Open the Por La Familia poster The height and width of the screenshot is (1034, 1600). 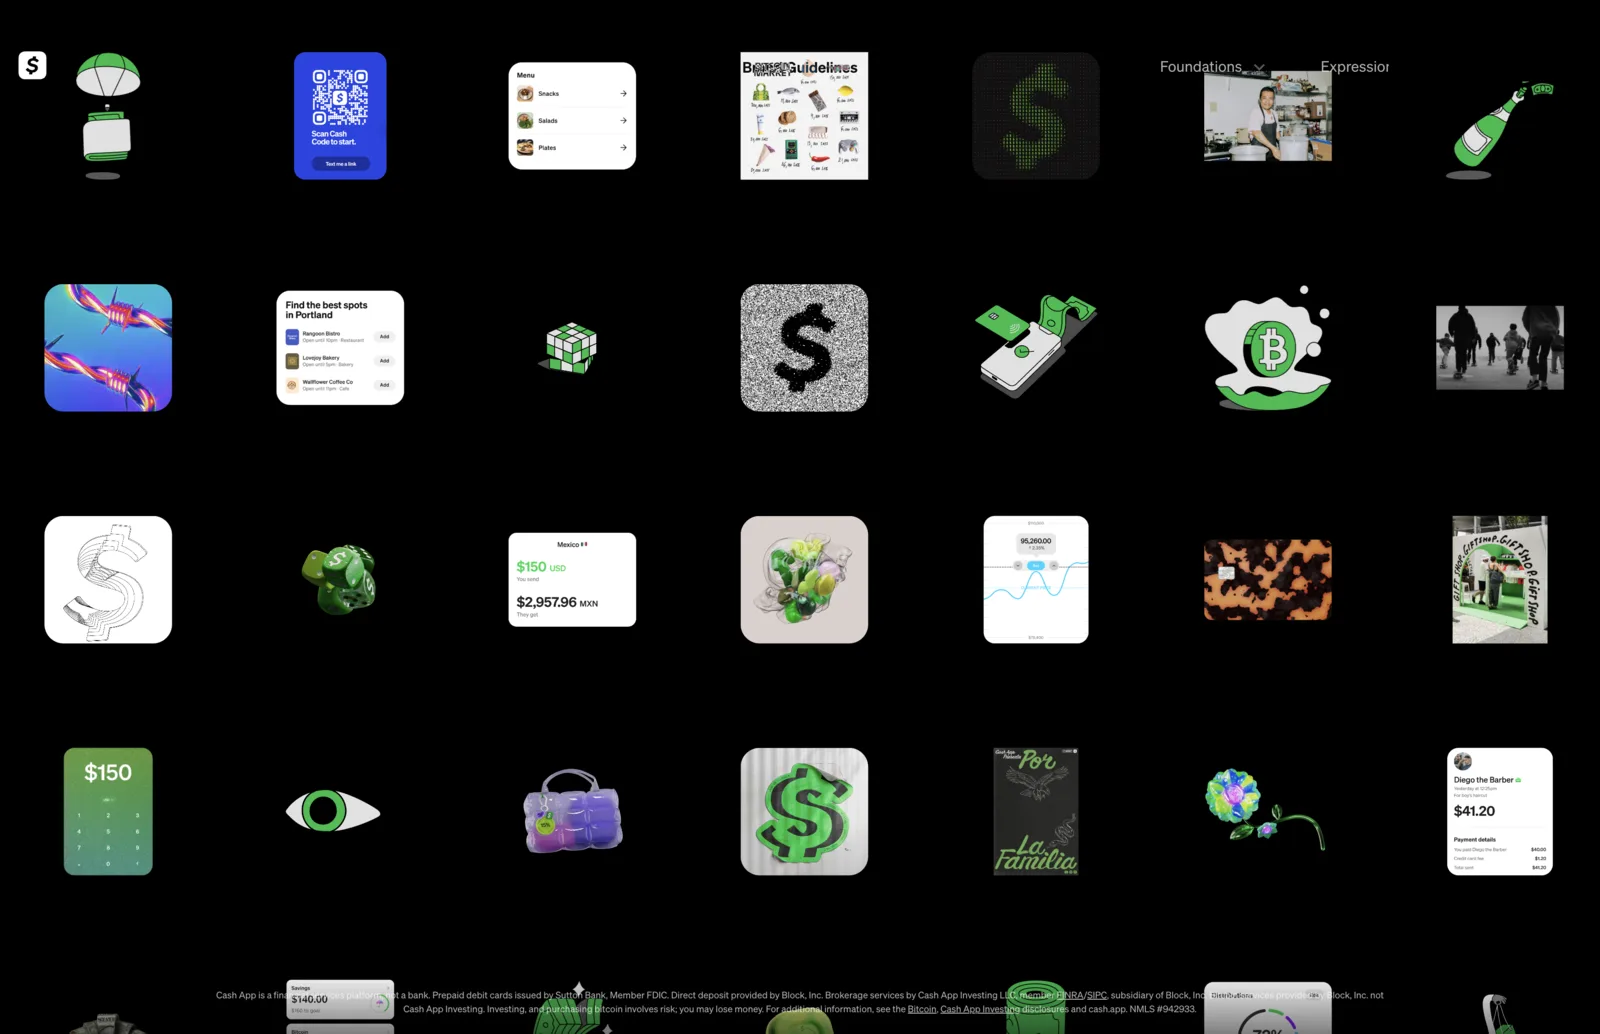click(x=1036, y=812)
